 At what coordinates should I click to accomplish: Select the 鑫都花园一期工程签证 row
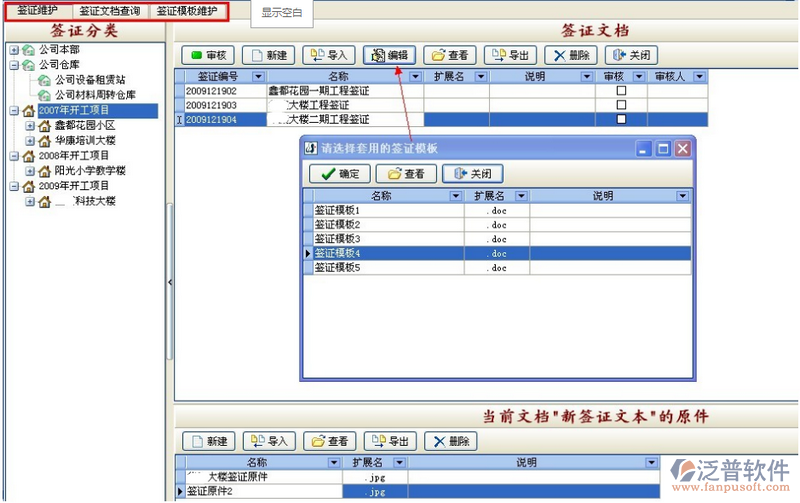[x=441, y=91]
